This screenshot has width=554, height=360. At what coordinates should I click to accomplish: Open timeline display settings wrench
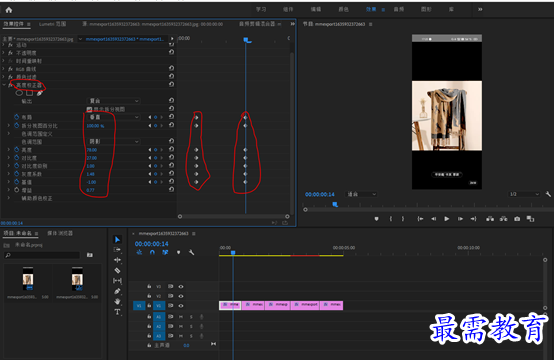[x=191, y=252]
